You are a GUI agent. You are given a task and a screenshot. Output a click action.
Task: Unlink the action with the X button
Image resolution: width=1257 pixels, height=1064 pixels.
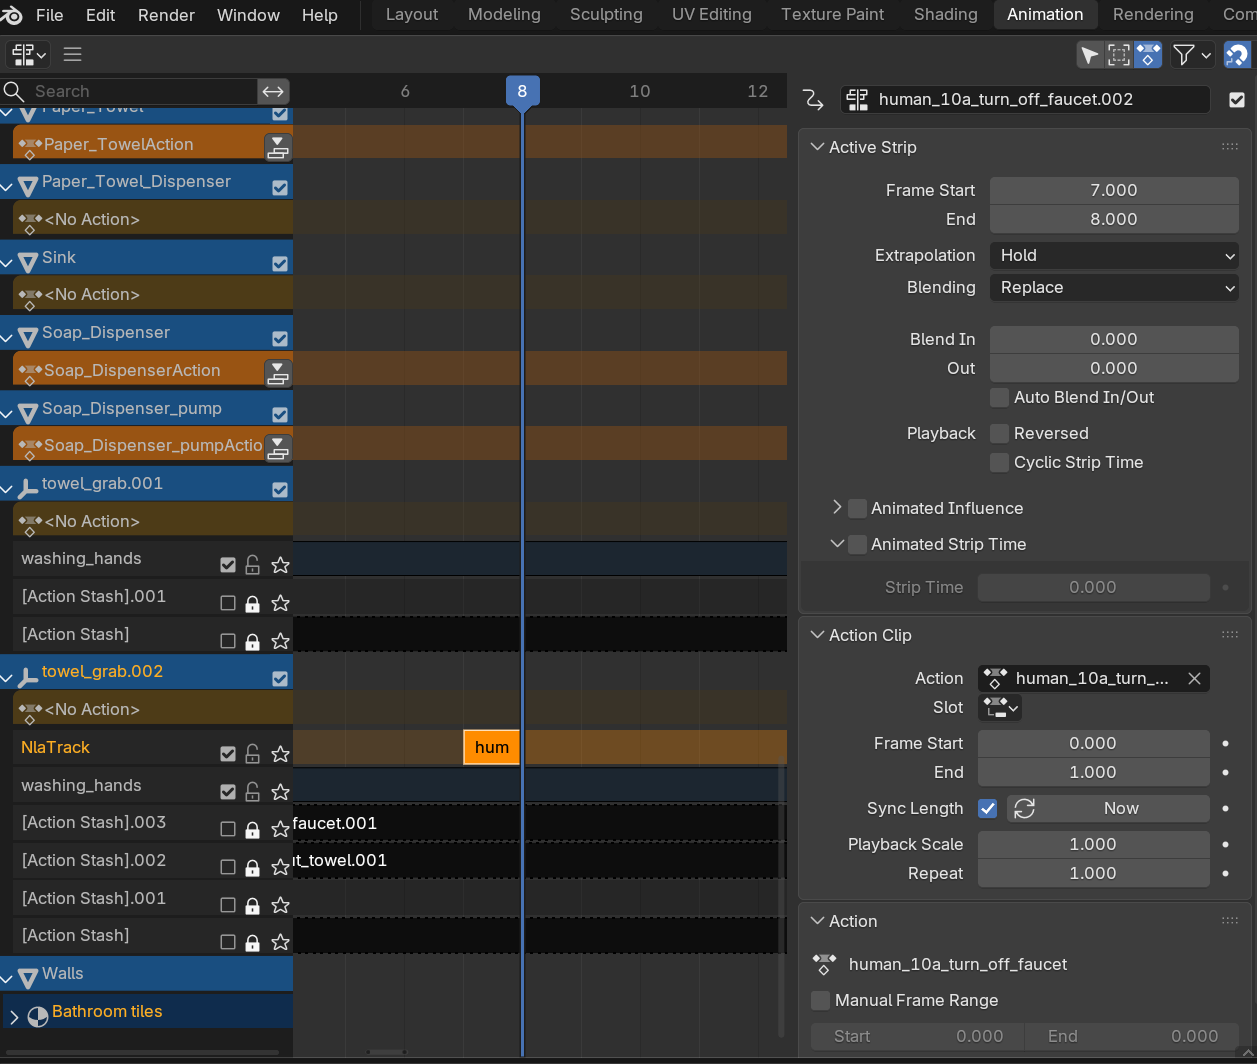click(x=1194, y=678)
